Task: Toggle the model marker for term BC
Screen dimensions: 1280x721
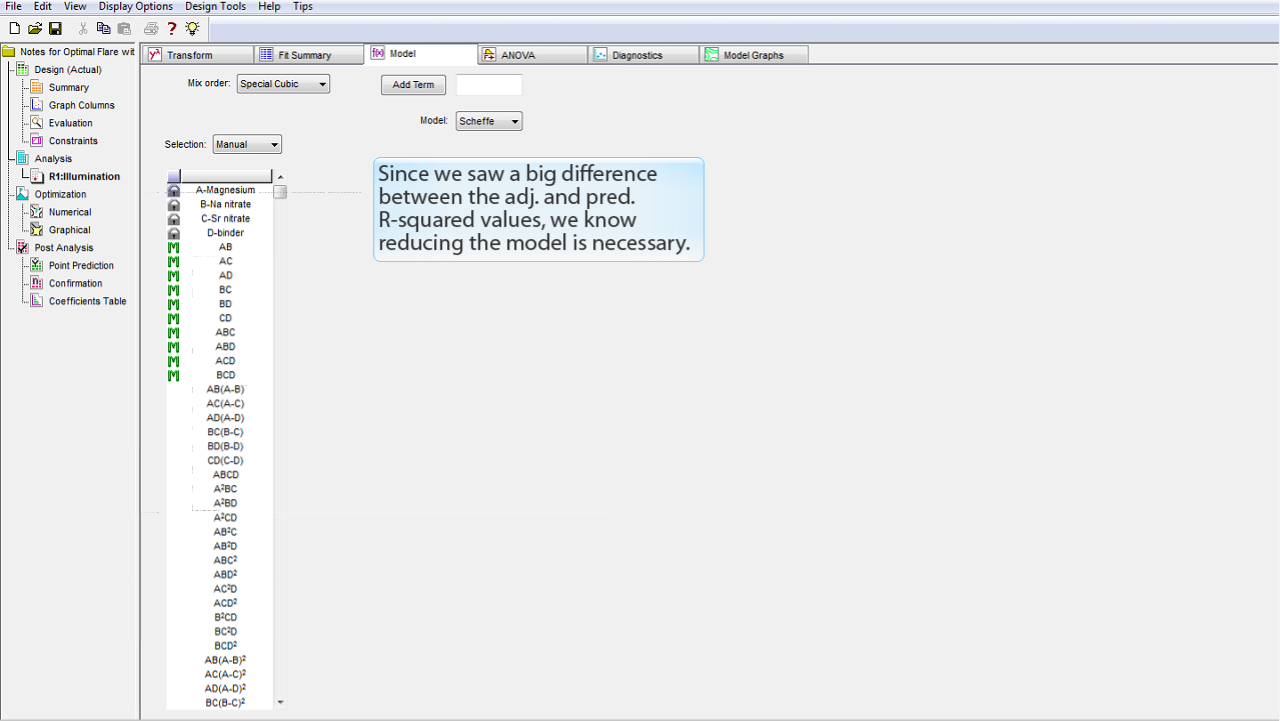Action: 173,290
